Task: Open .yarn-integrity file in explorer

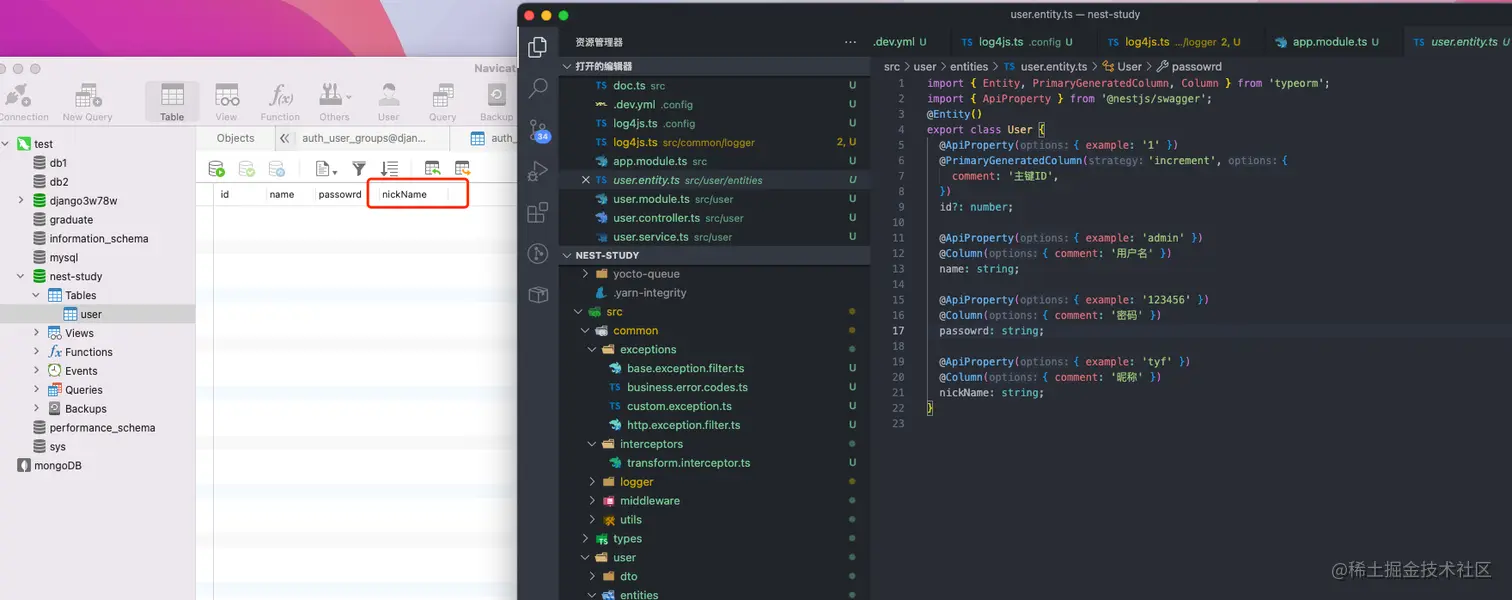Action: click(649, 292)
